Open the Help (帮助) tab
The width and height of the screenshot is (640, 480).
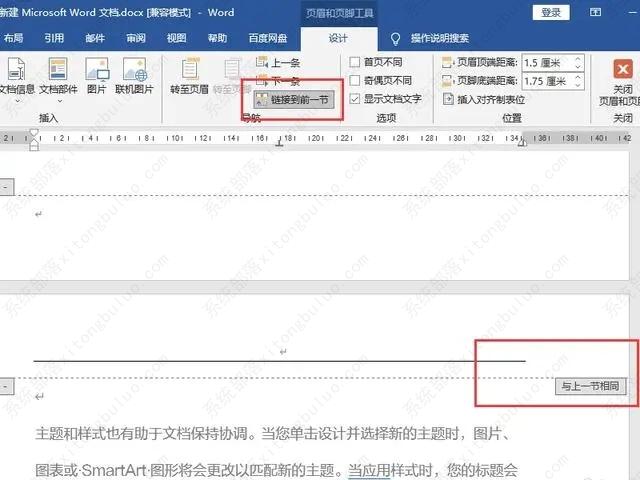pos(217,38)
